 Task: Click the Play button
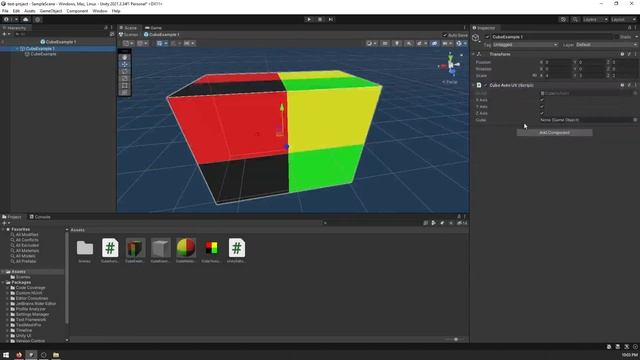click(309, 19)
